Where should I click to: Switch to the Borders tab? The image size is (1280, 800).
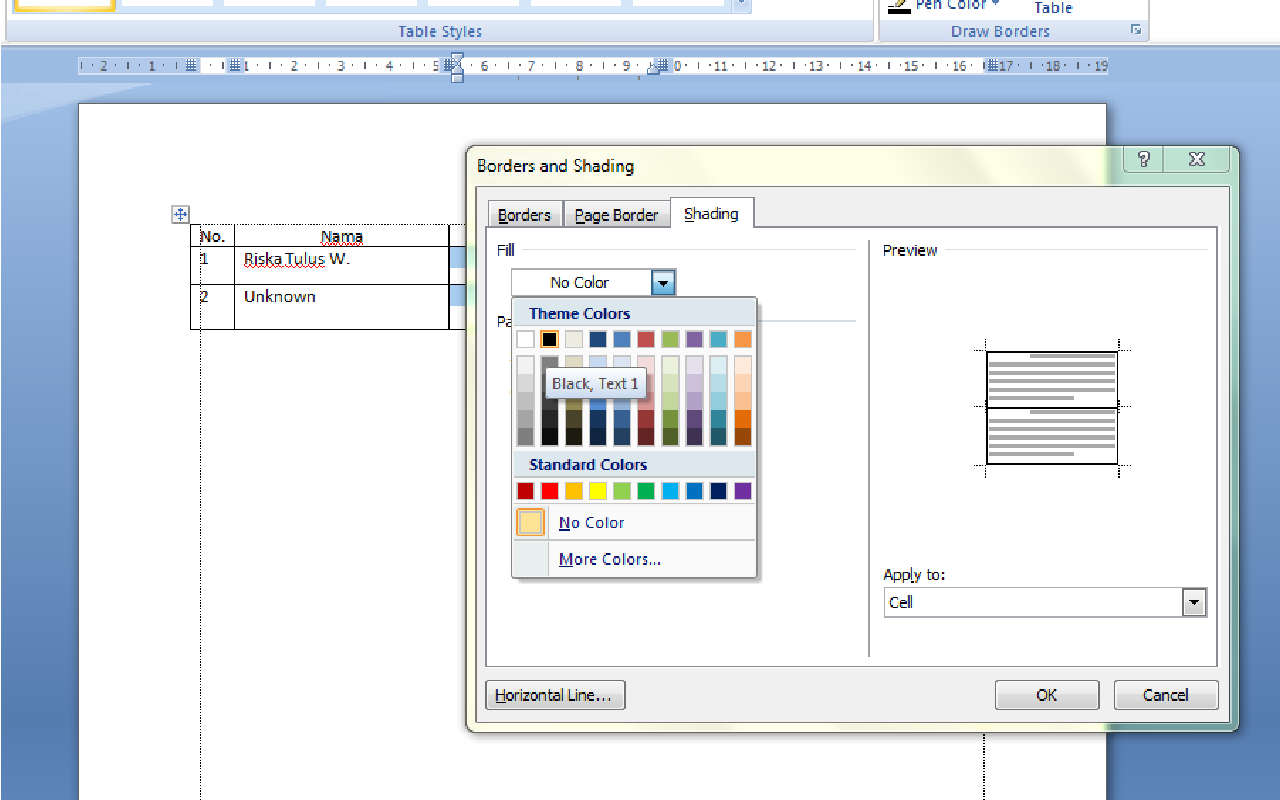click(x=525, y=215)
